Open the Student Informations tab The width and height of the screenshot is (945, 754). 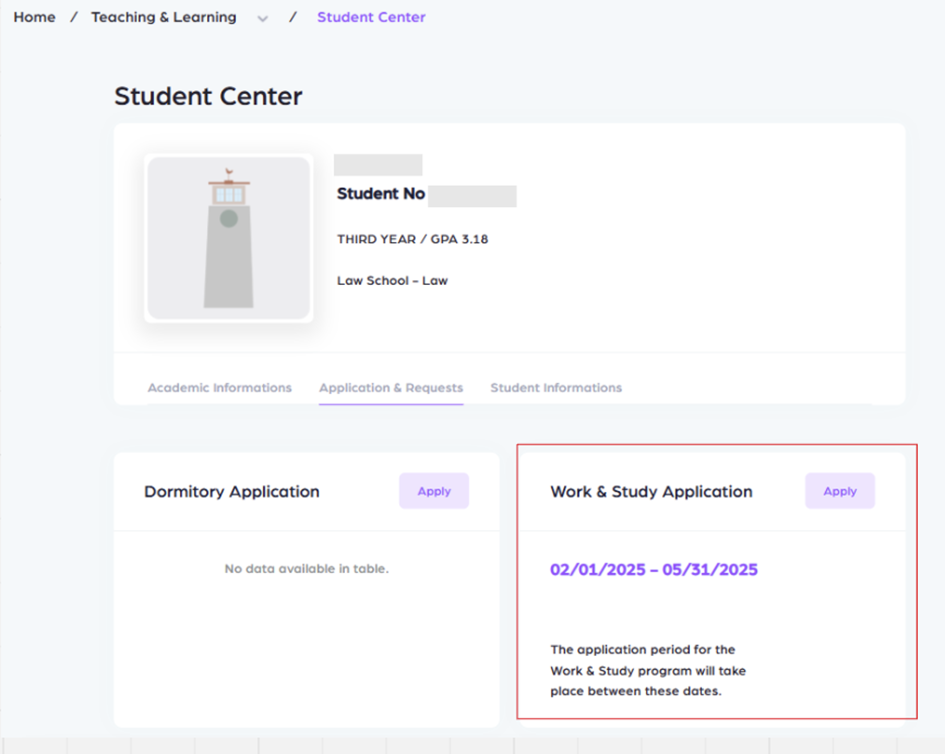coord(556,388)
